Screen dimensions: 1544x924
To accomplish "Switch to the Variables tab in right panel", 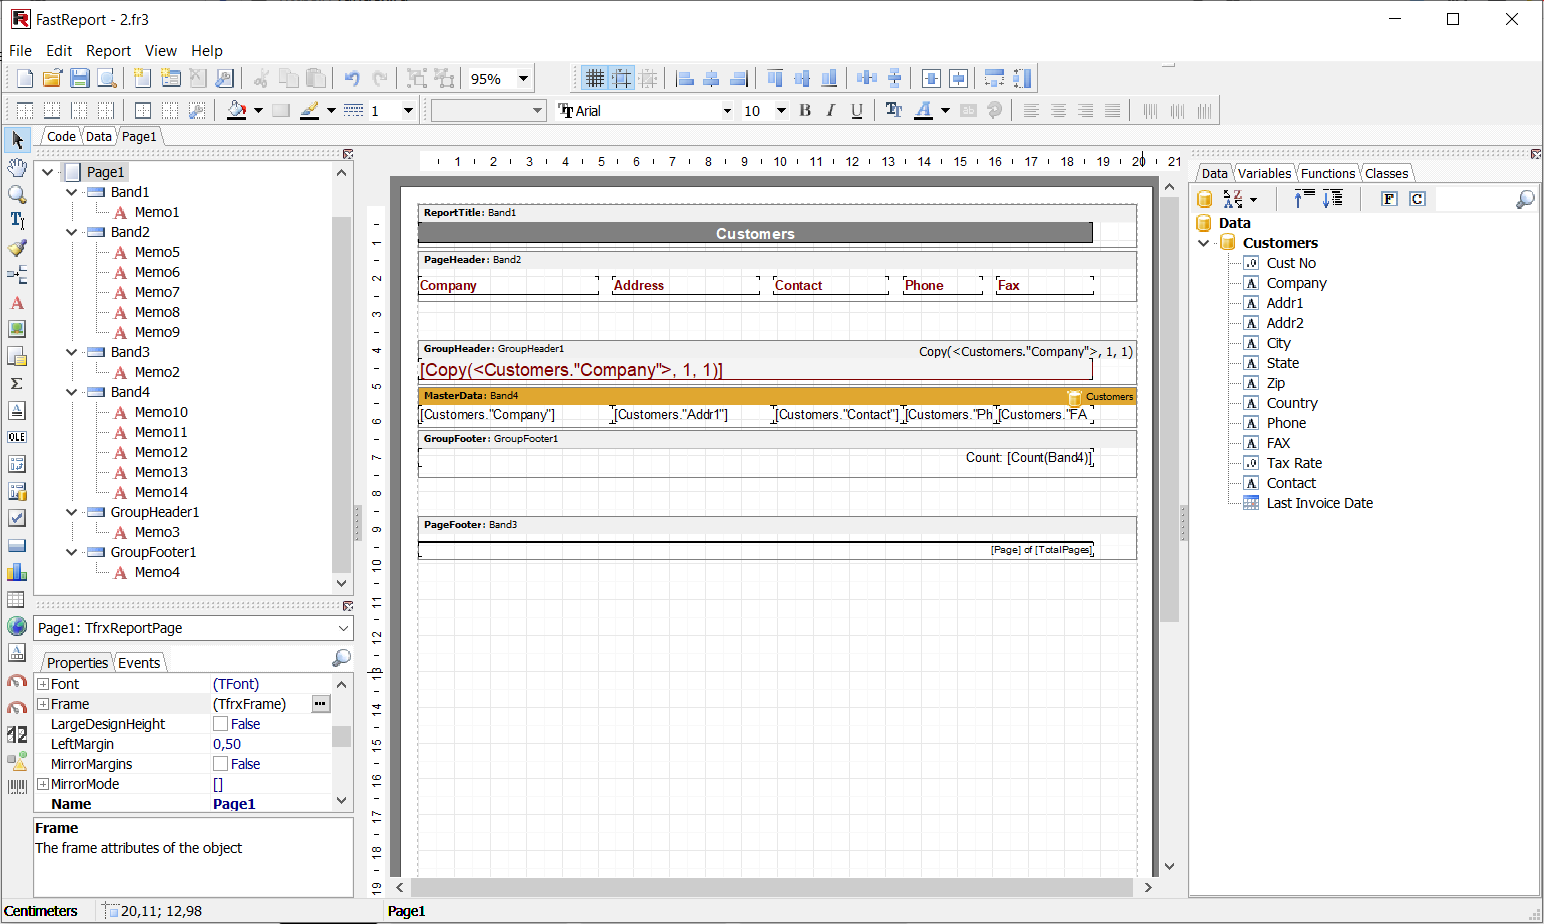I will point(1264,172).
